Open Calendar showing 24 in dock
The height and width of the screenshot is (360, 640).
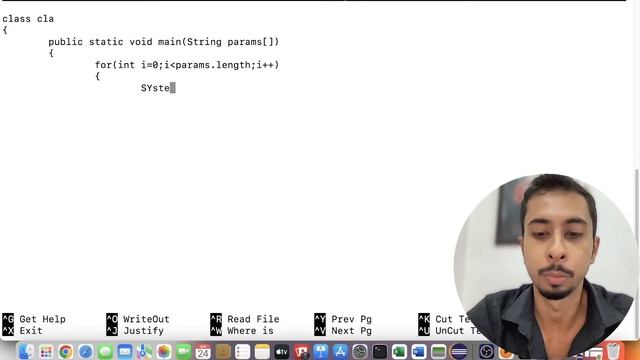tap(203, 351)
